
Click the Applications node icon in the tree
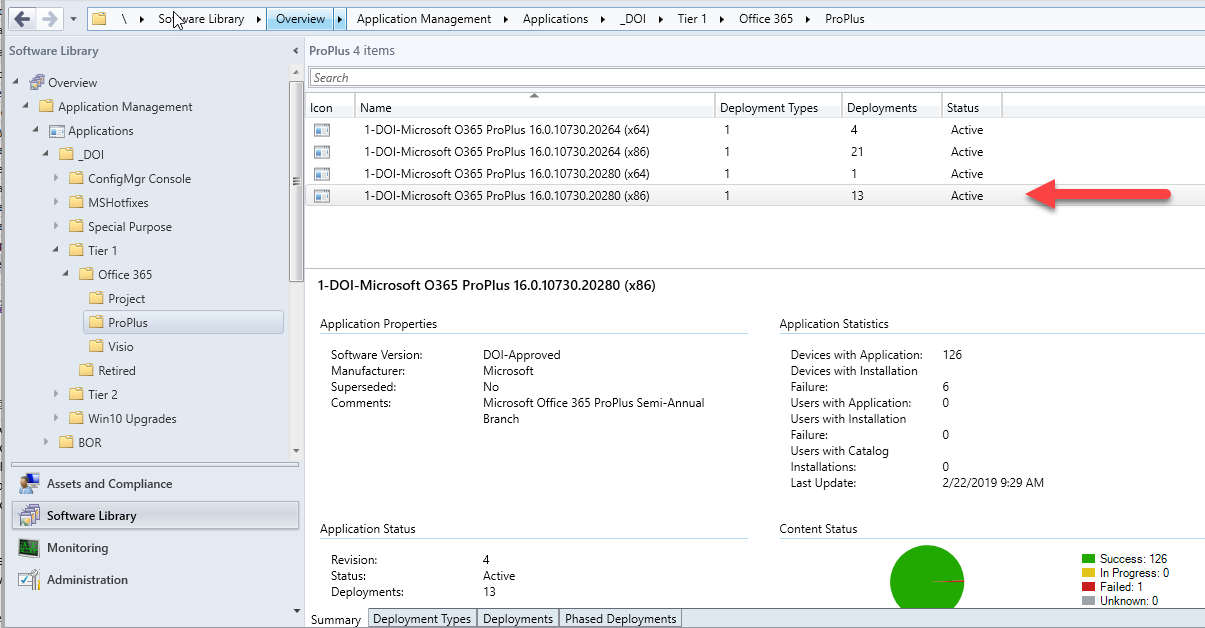pos(57,130)
